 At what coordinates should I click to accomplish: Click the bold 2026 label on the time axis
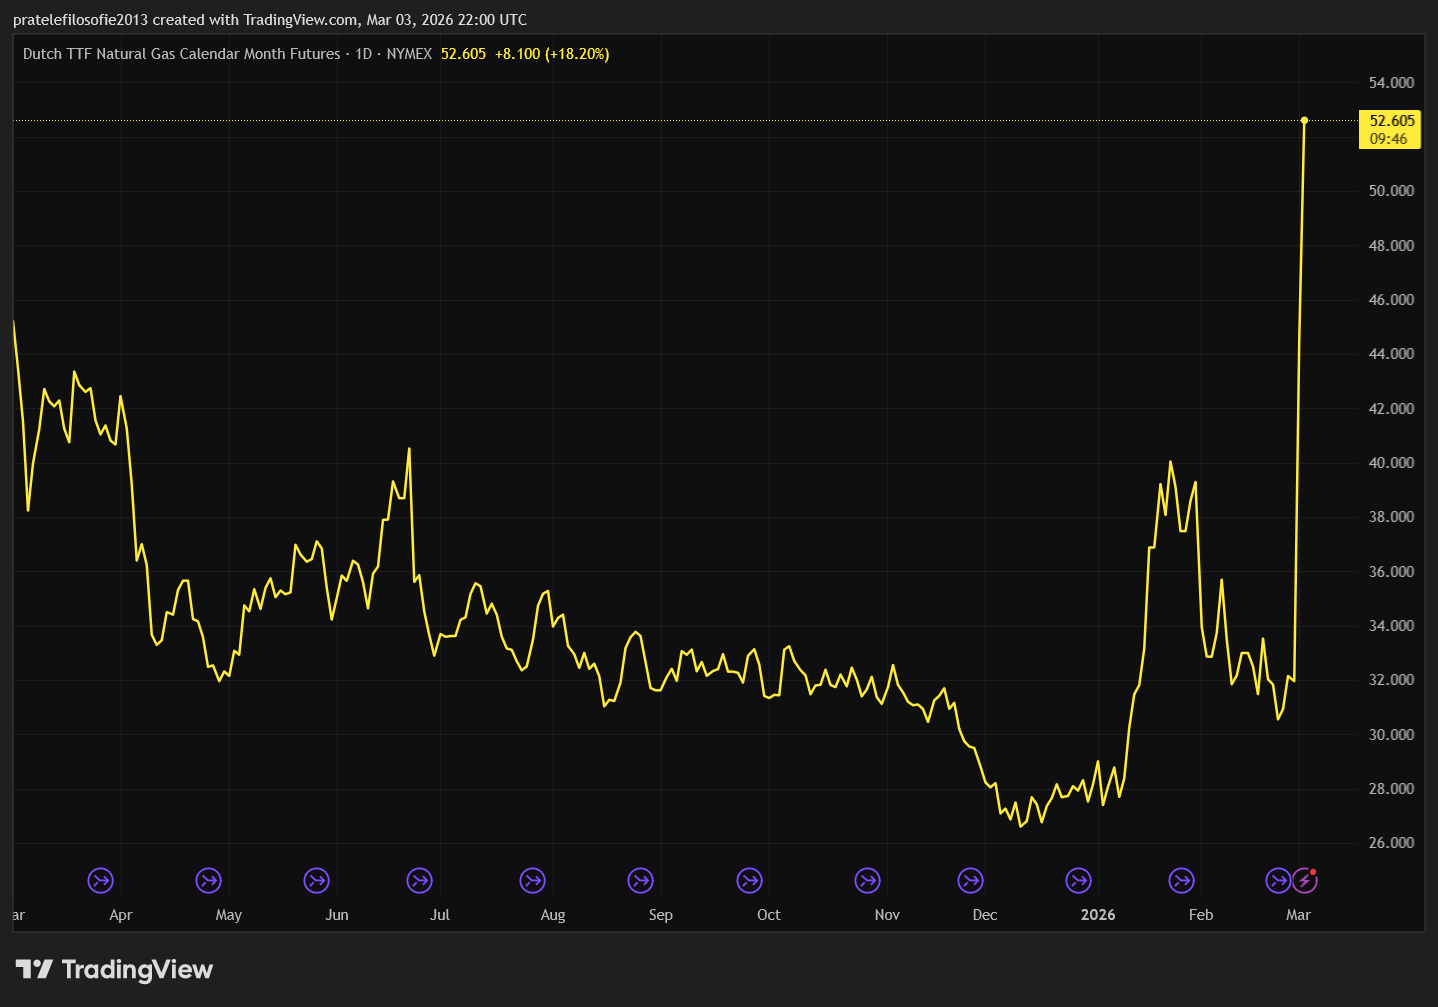coord(1097,915)
